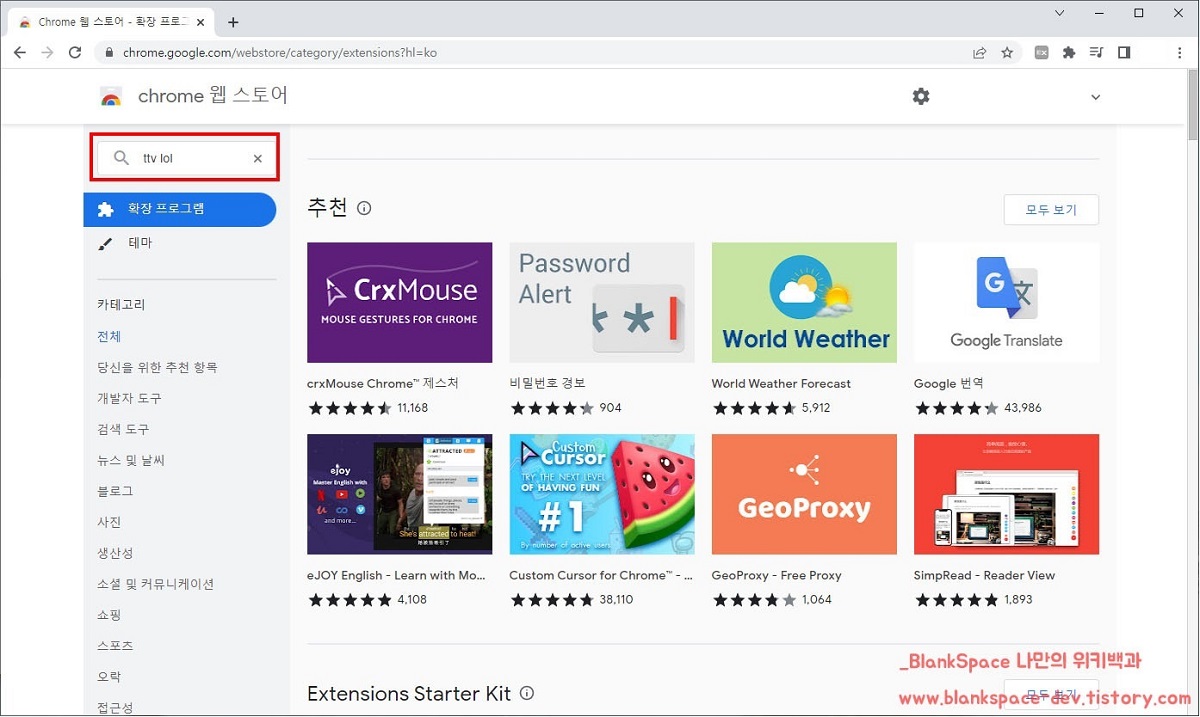The height and width of the screenshot is (717, 1200).
Task: Open the Password Alert extension thumbnail
Action: (x=602, y=302)
